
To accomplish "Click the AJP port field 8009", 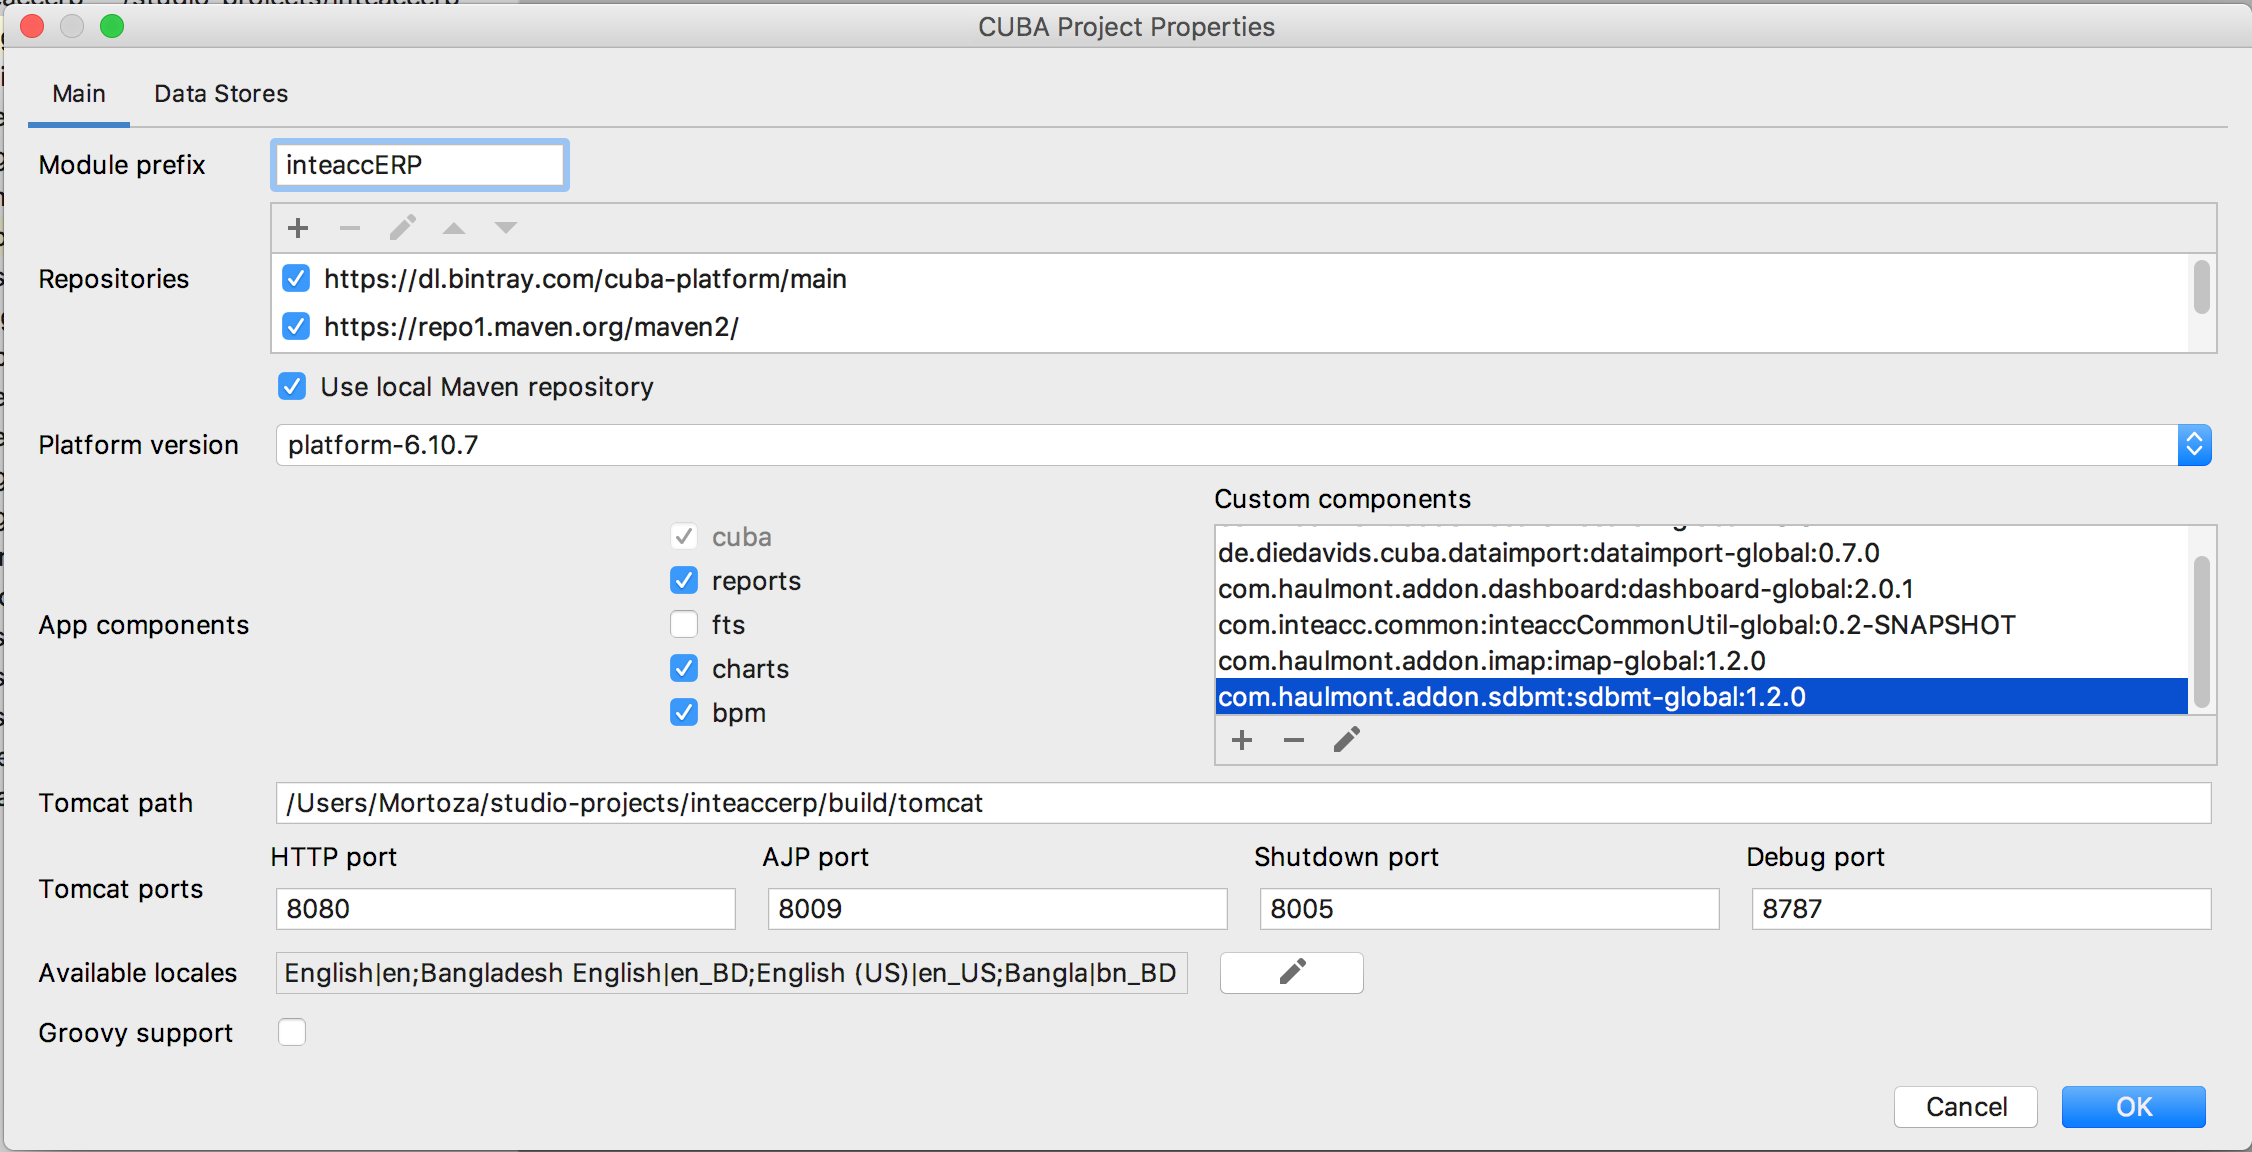I will click(998, 909).
